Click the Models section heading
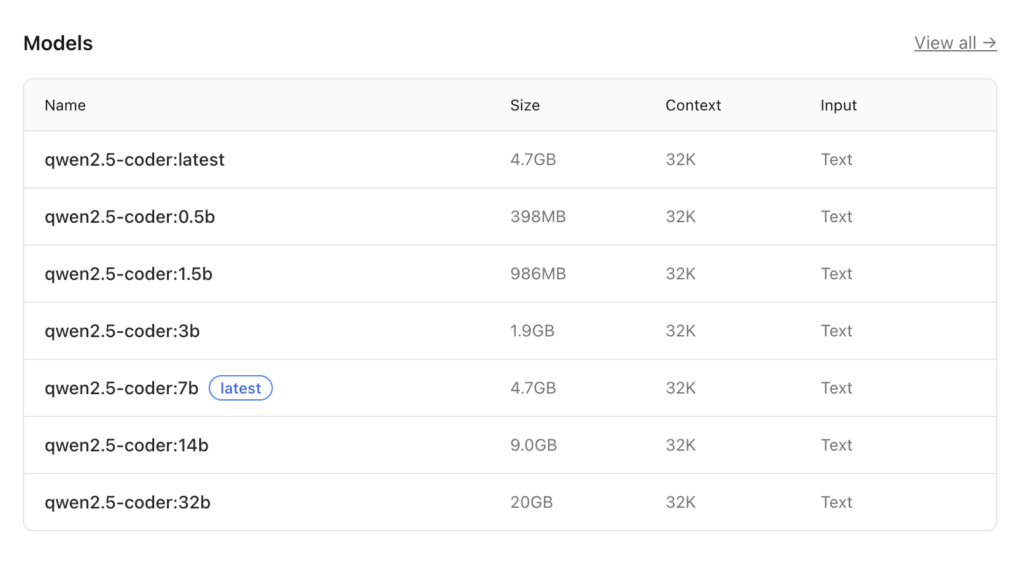This screenshot has width=1024, height=584. [58, 43]
